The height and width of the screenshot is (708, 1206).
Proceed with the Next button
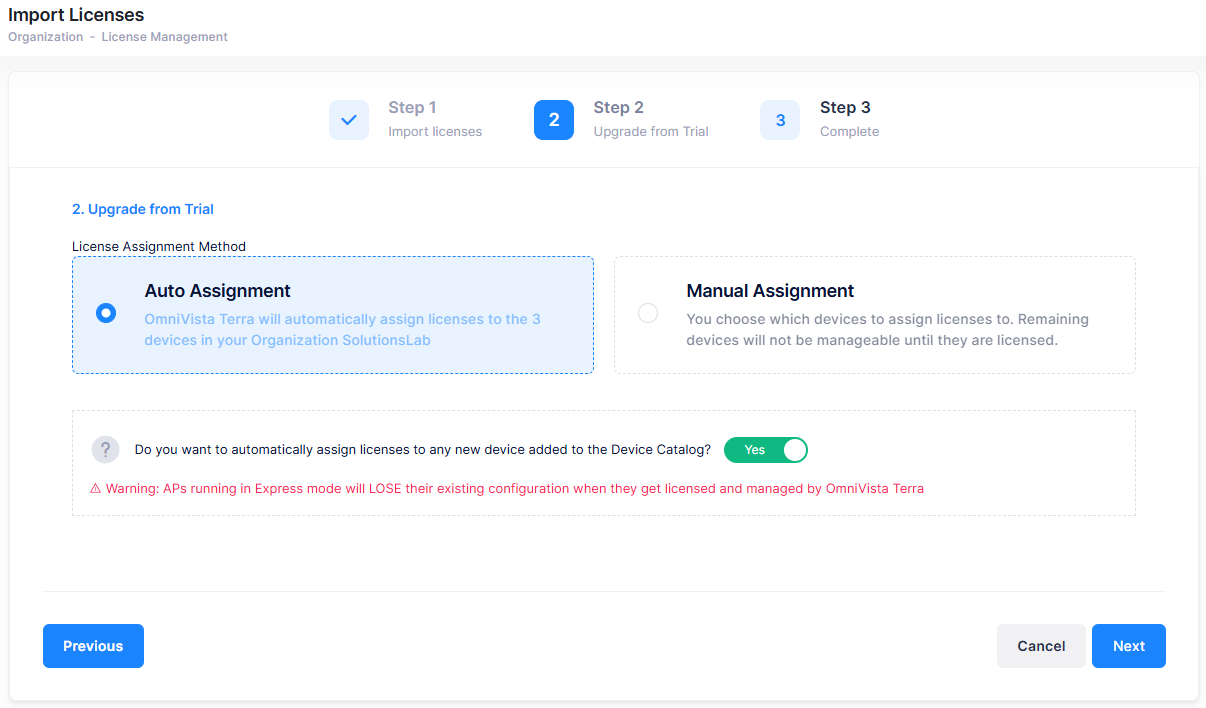tap(1128, 646)
